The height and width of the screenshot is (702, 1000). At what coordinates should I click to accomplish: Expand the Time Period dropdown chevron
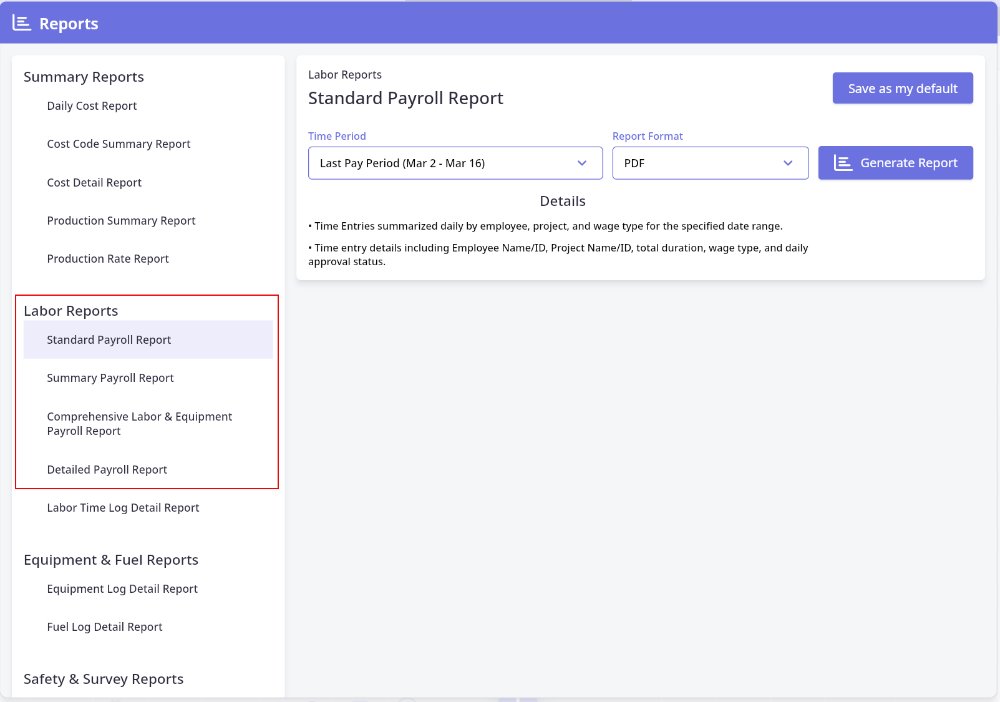pos(582,163)
